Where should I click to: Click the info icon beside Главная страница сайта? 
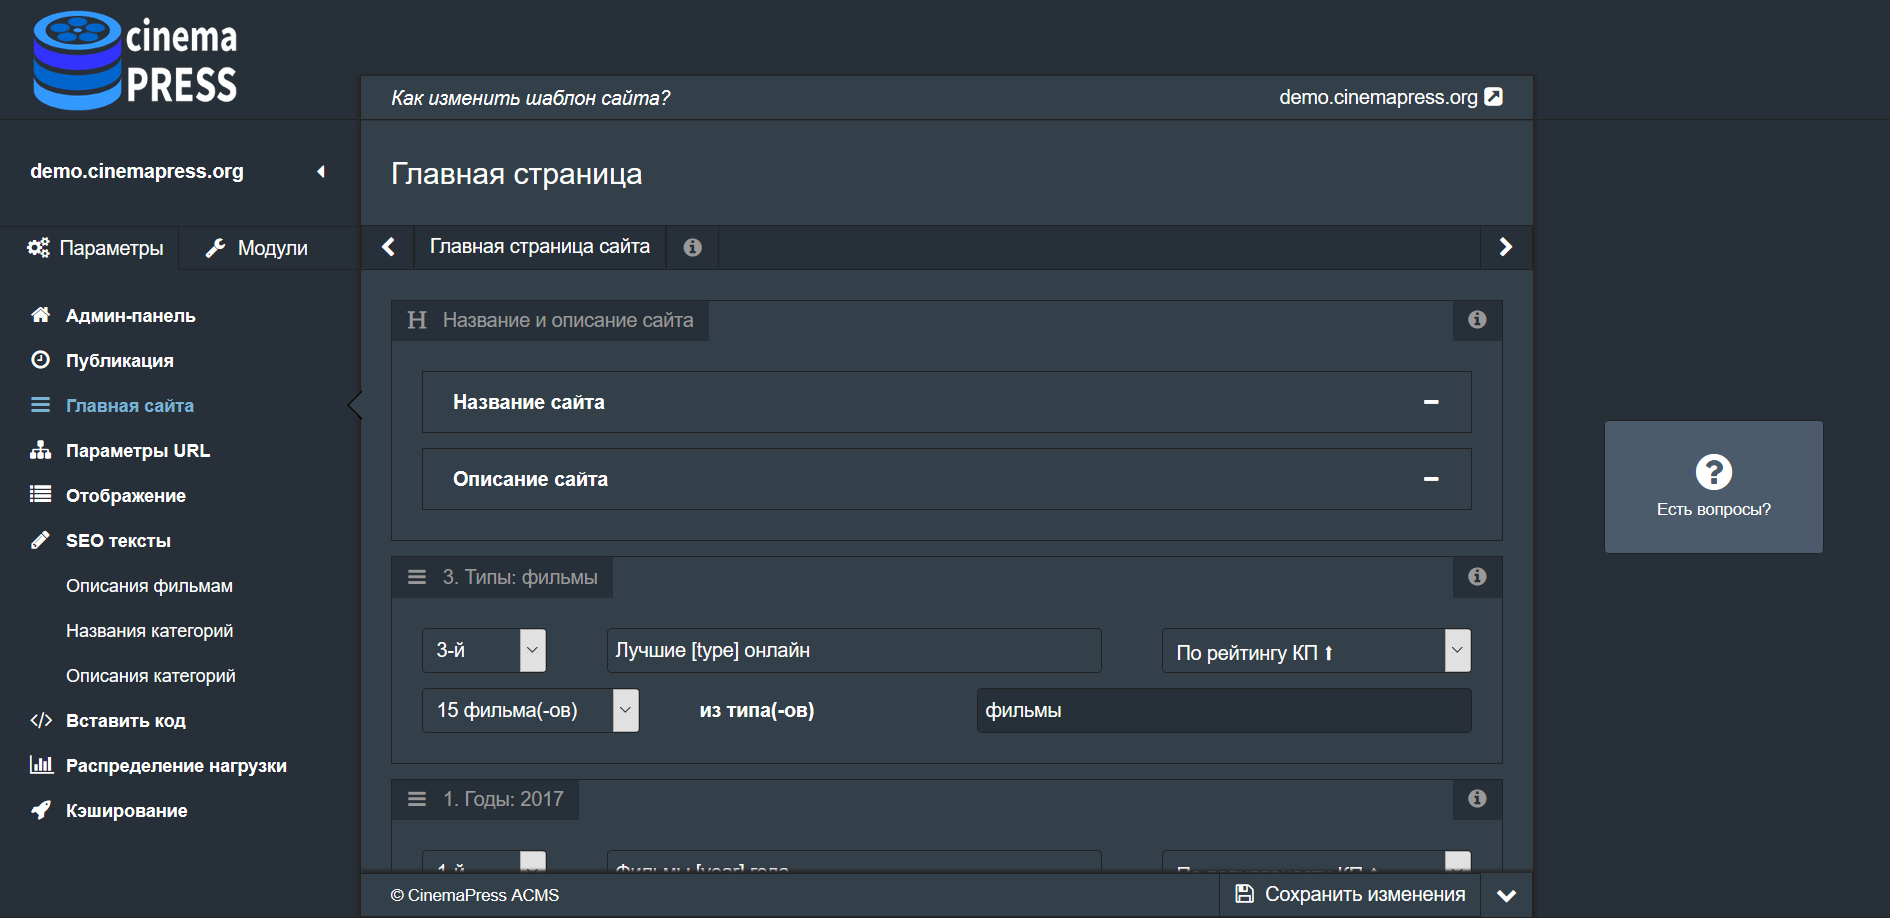[692, 247]
